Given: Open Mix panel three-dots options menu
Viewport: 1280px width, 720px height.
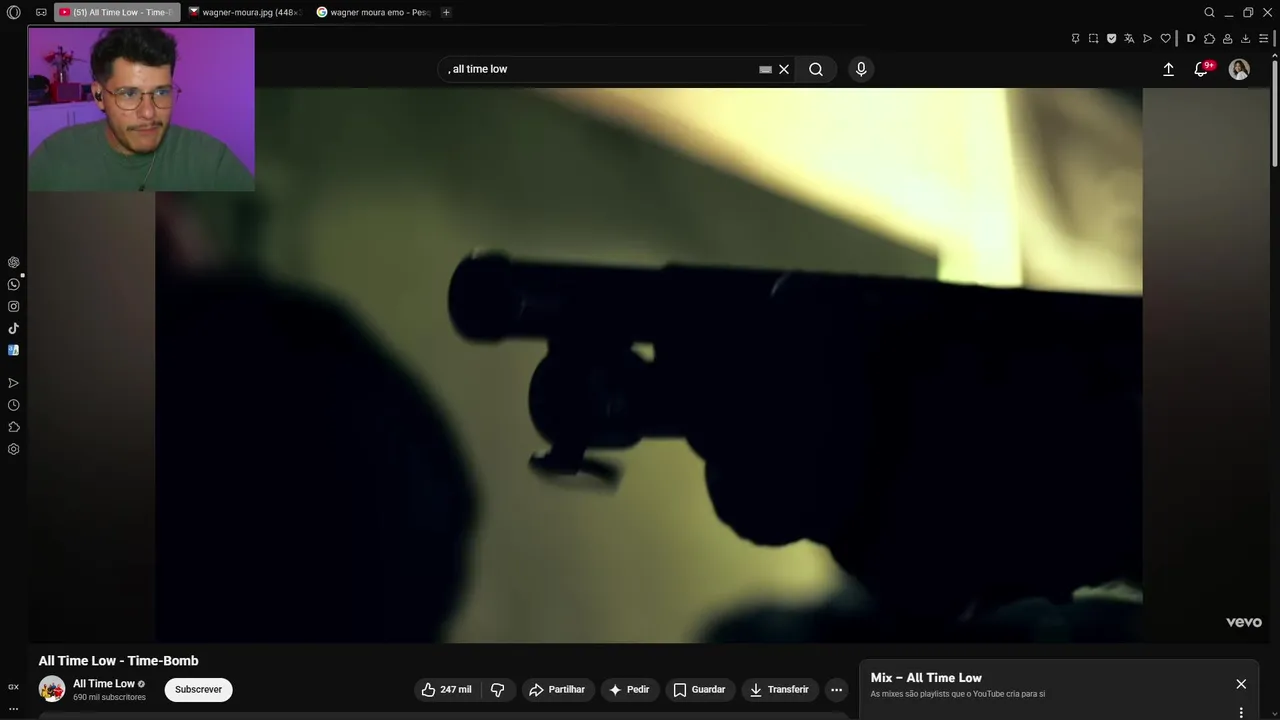Looking at the screenshot, I should 1241,713.
